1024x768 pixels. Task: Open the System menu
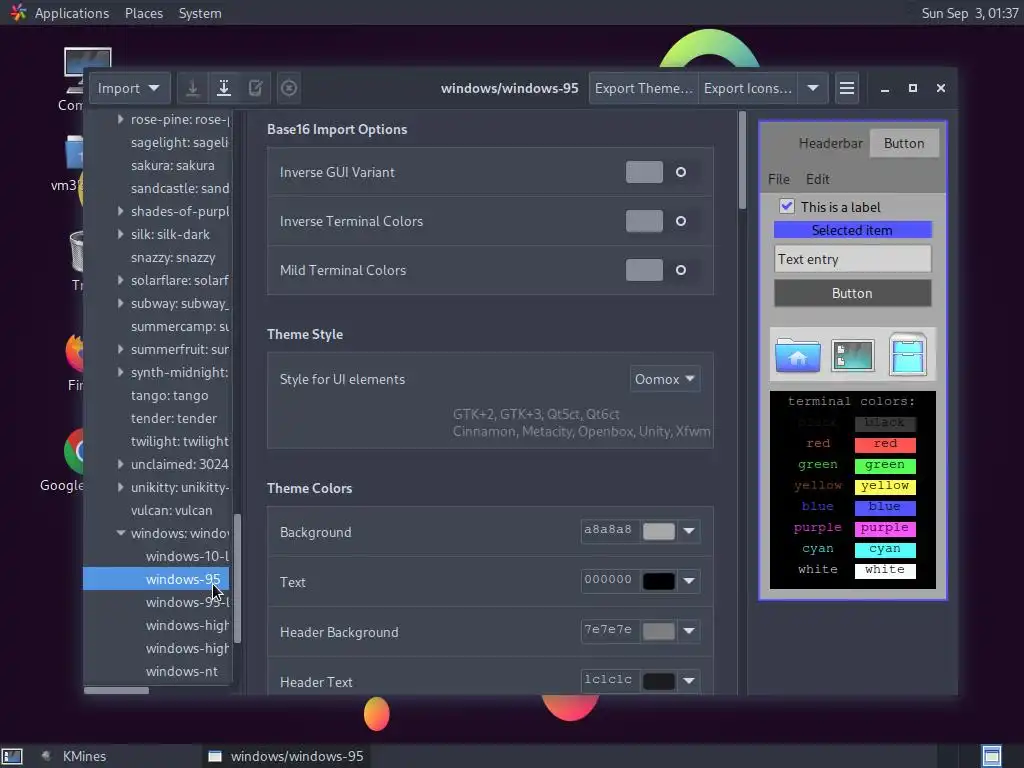coord(200,13)
